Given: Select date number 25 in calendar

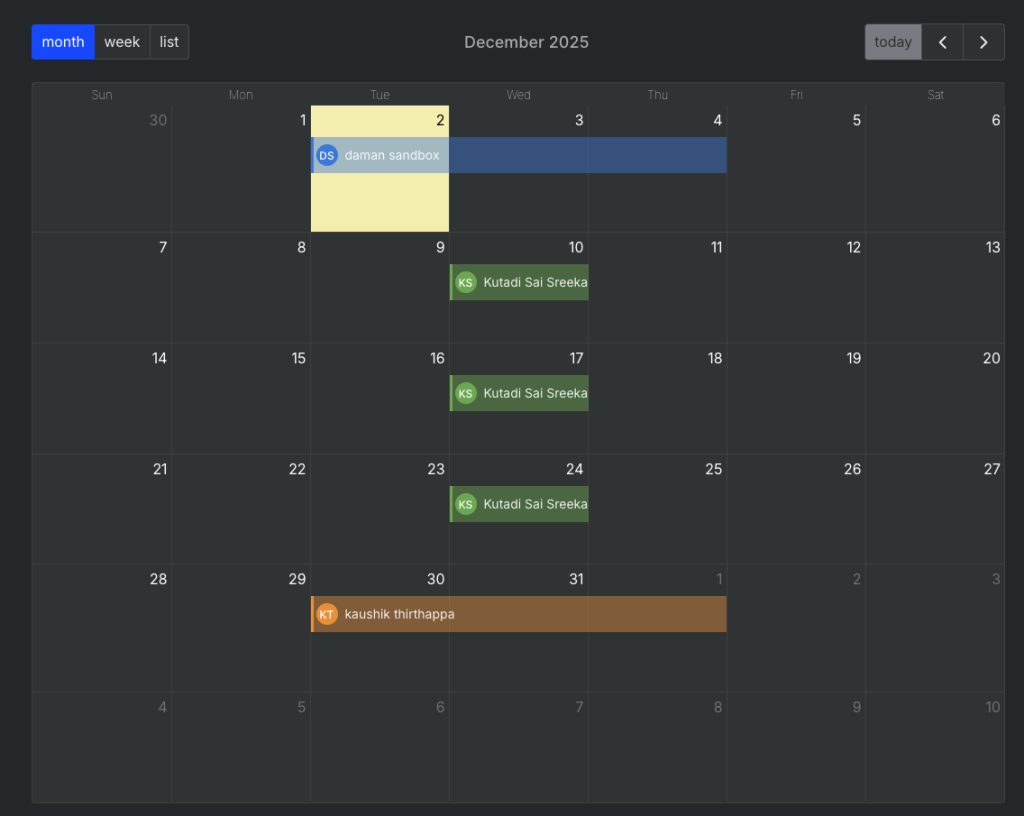Looking at the screenshot, I should click(713, 469).
